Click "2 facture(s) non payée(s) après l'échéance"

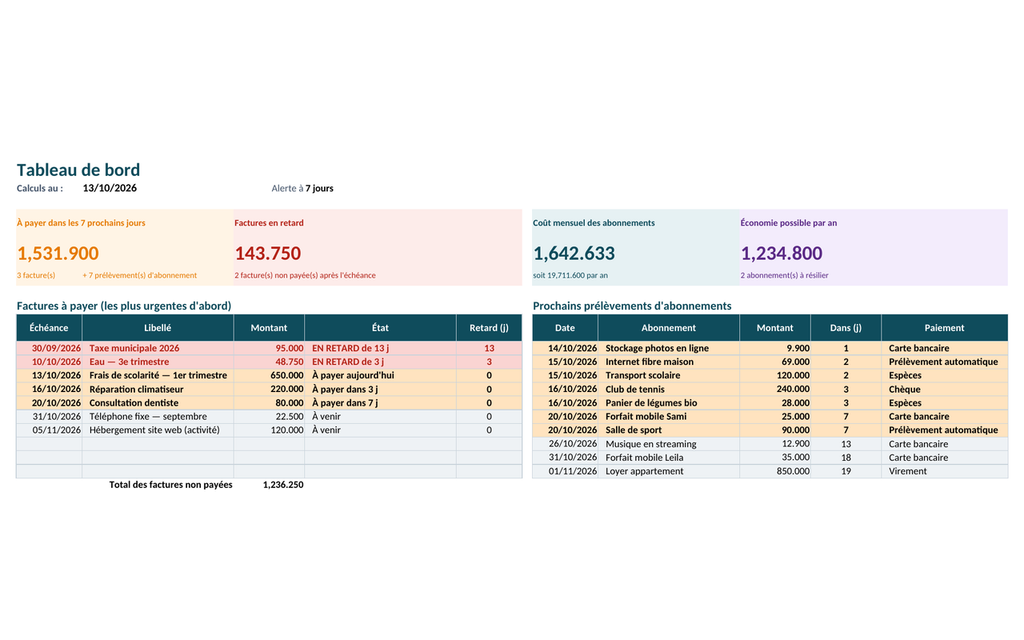(x=305, y=275)
